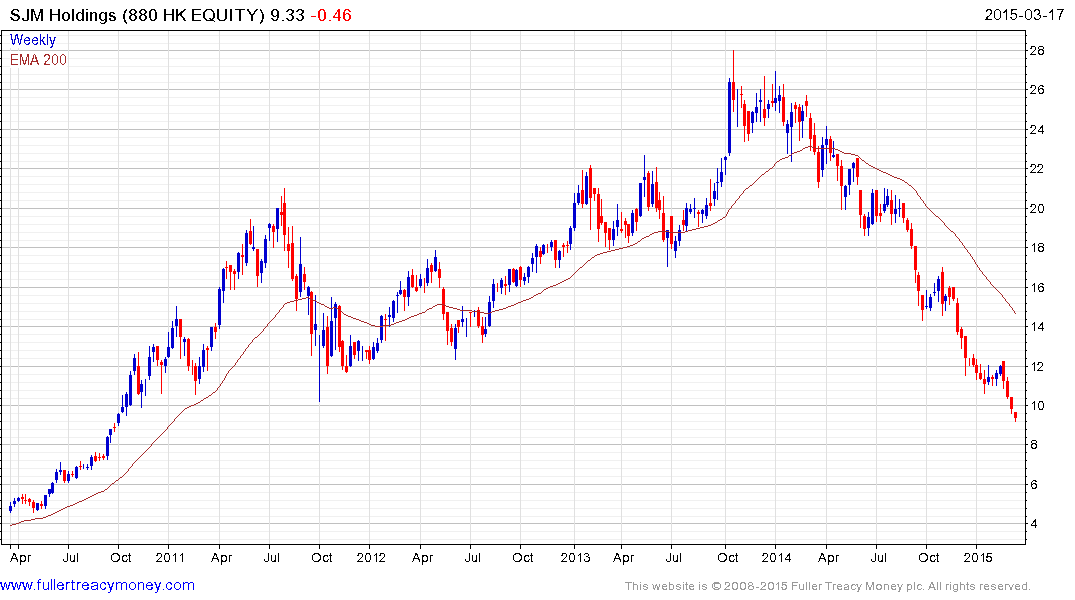Click the 28 price axis label
The image size is (1075, 600).
click(x=1037, y=50)
